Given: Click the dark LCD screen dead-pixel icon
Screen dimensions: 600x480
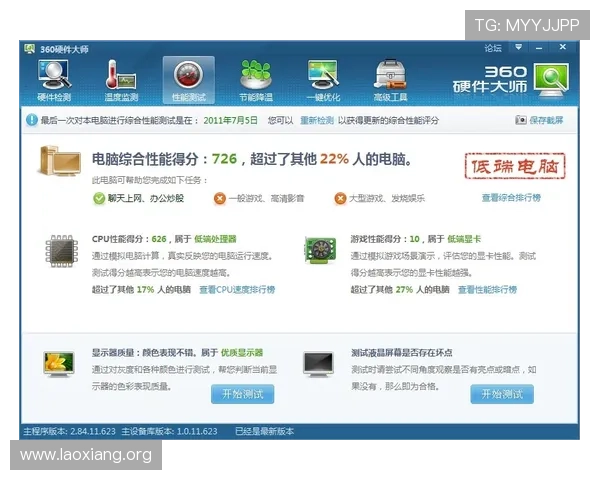Looking at the screenshot, I should [x=318, y=364].
